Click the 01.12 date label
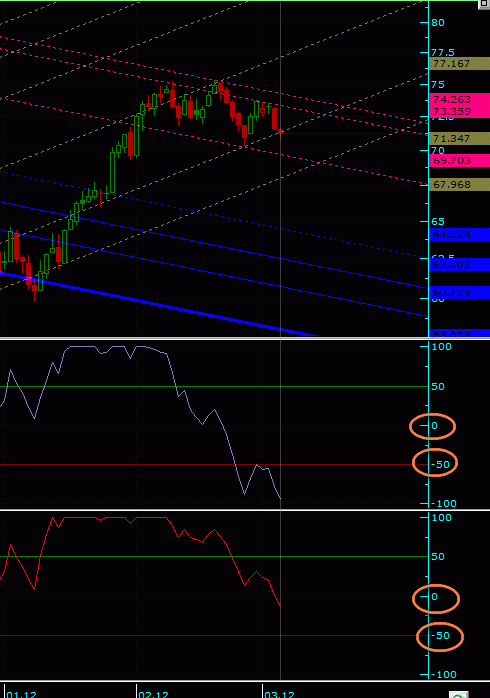The width and height of the screenshot is (490, 698). point(21,694)
